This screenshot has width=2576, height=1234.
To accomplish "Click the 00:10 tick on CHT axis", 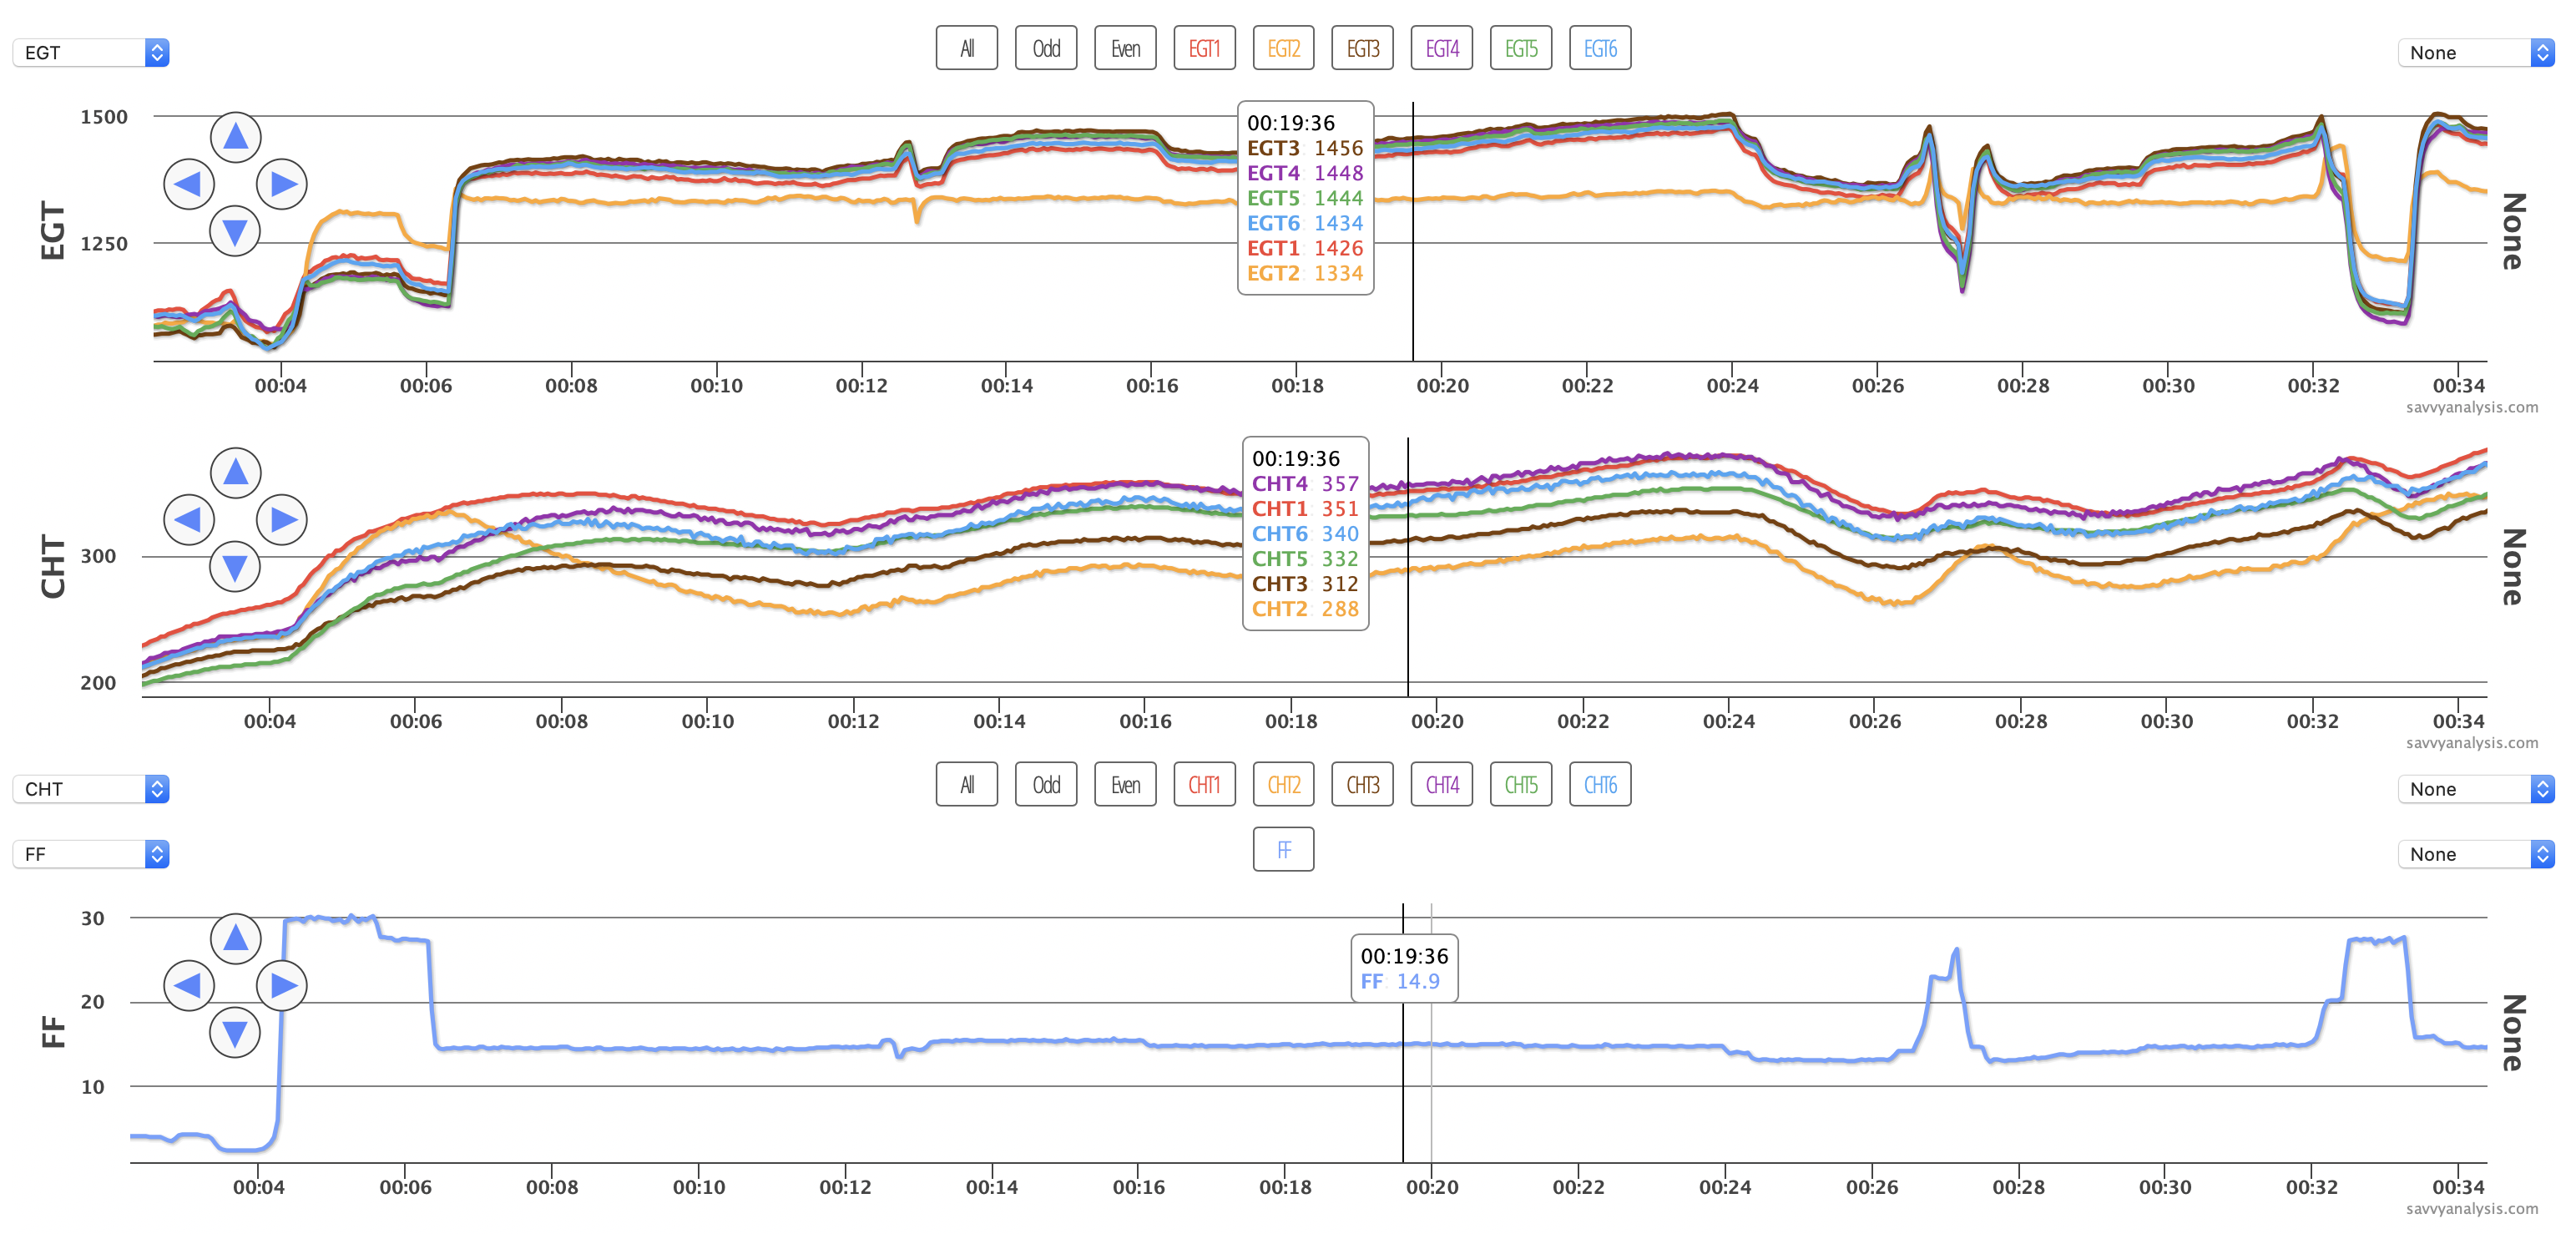I will click(707, 721).
